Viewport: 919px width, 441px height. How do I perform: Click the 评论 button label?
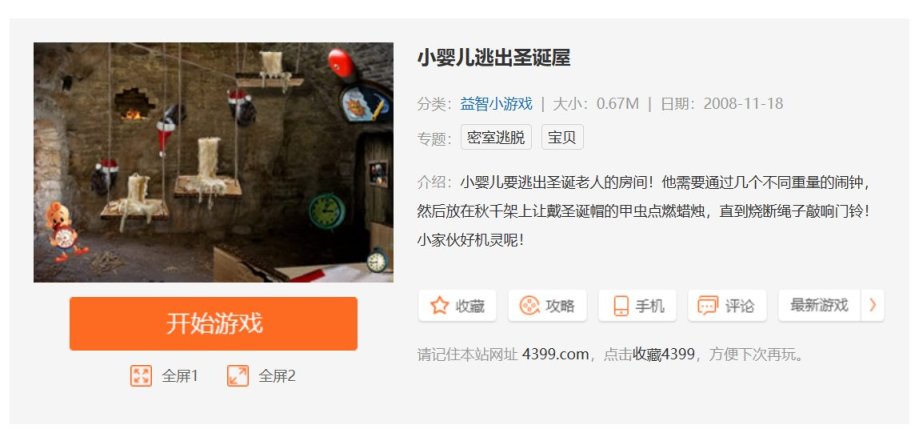click(740, 306)
